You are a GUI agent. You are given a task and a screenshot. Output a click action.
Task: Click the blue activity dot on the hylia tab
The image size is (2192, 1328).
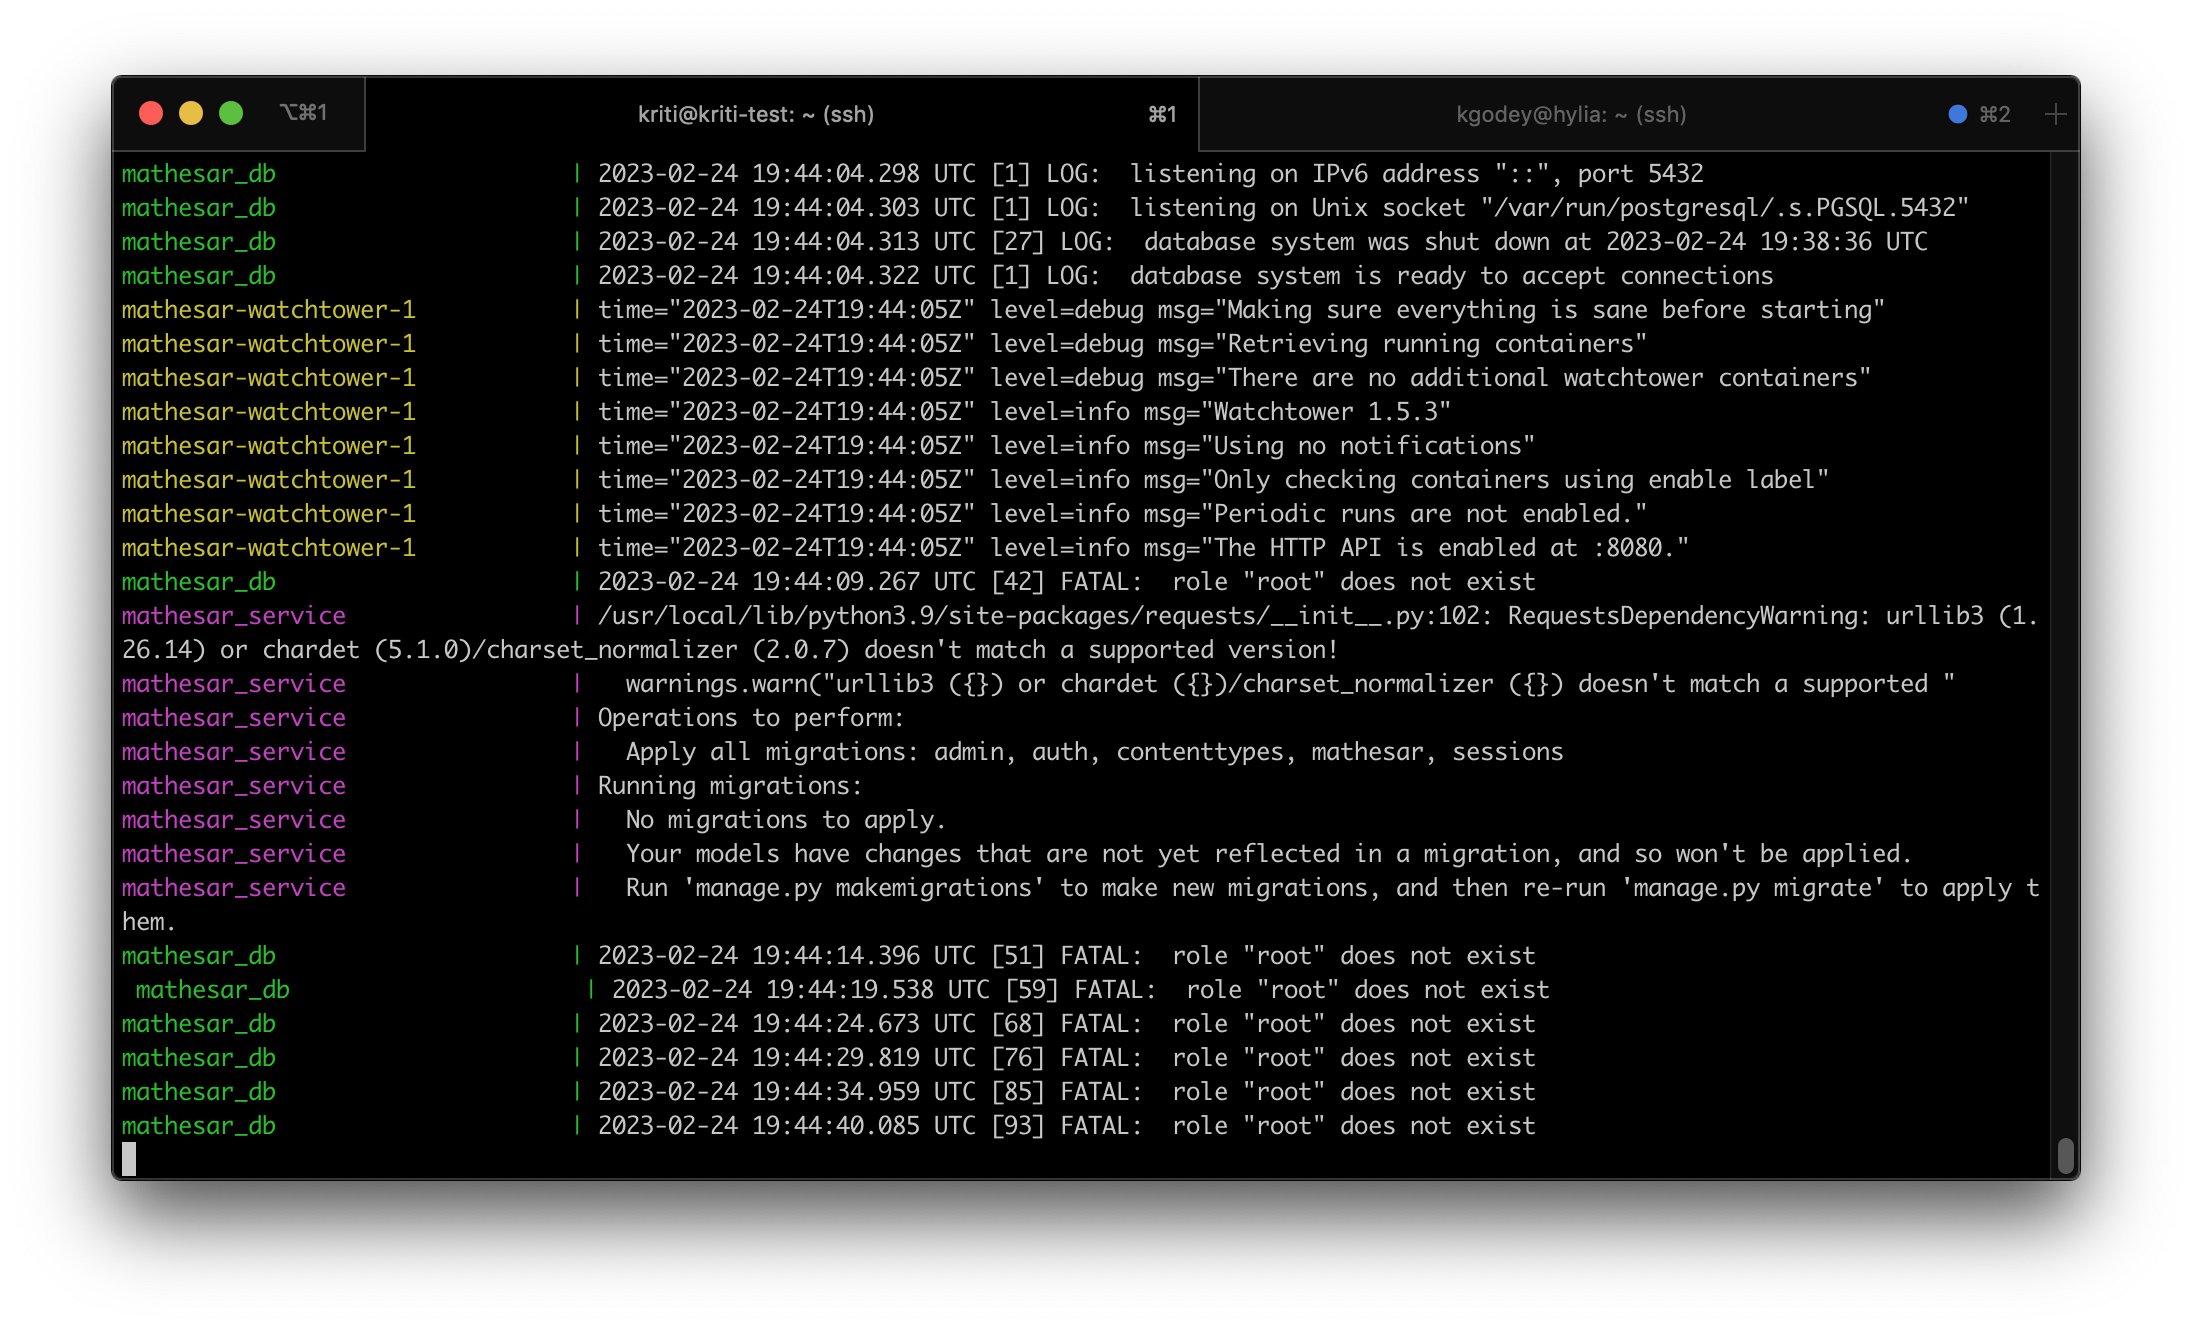point(1958,114)
